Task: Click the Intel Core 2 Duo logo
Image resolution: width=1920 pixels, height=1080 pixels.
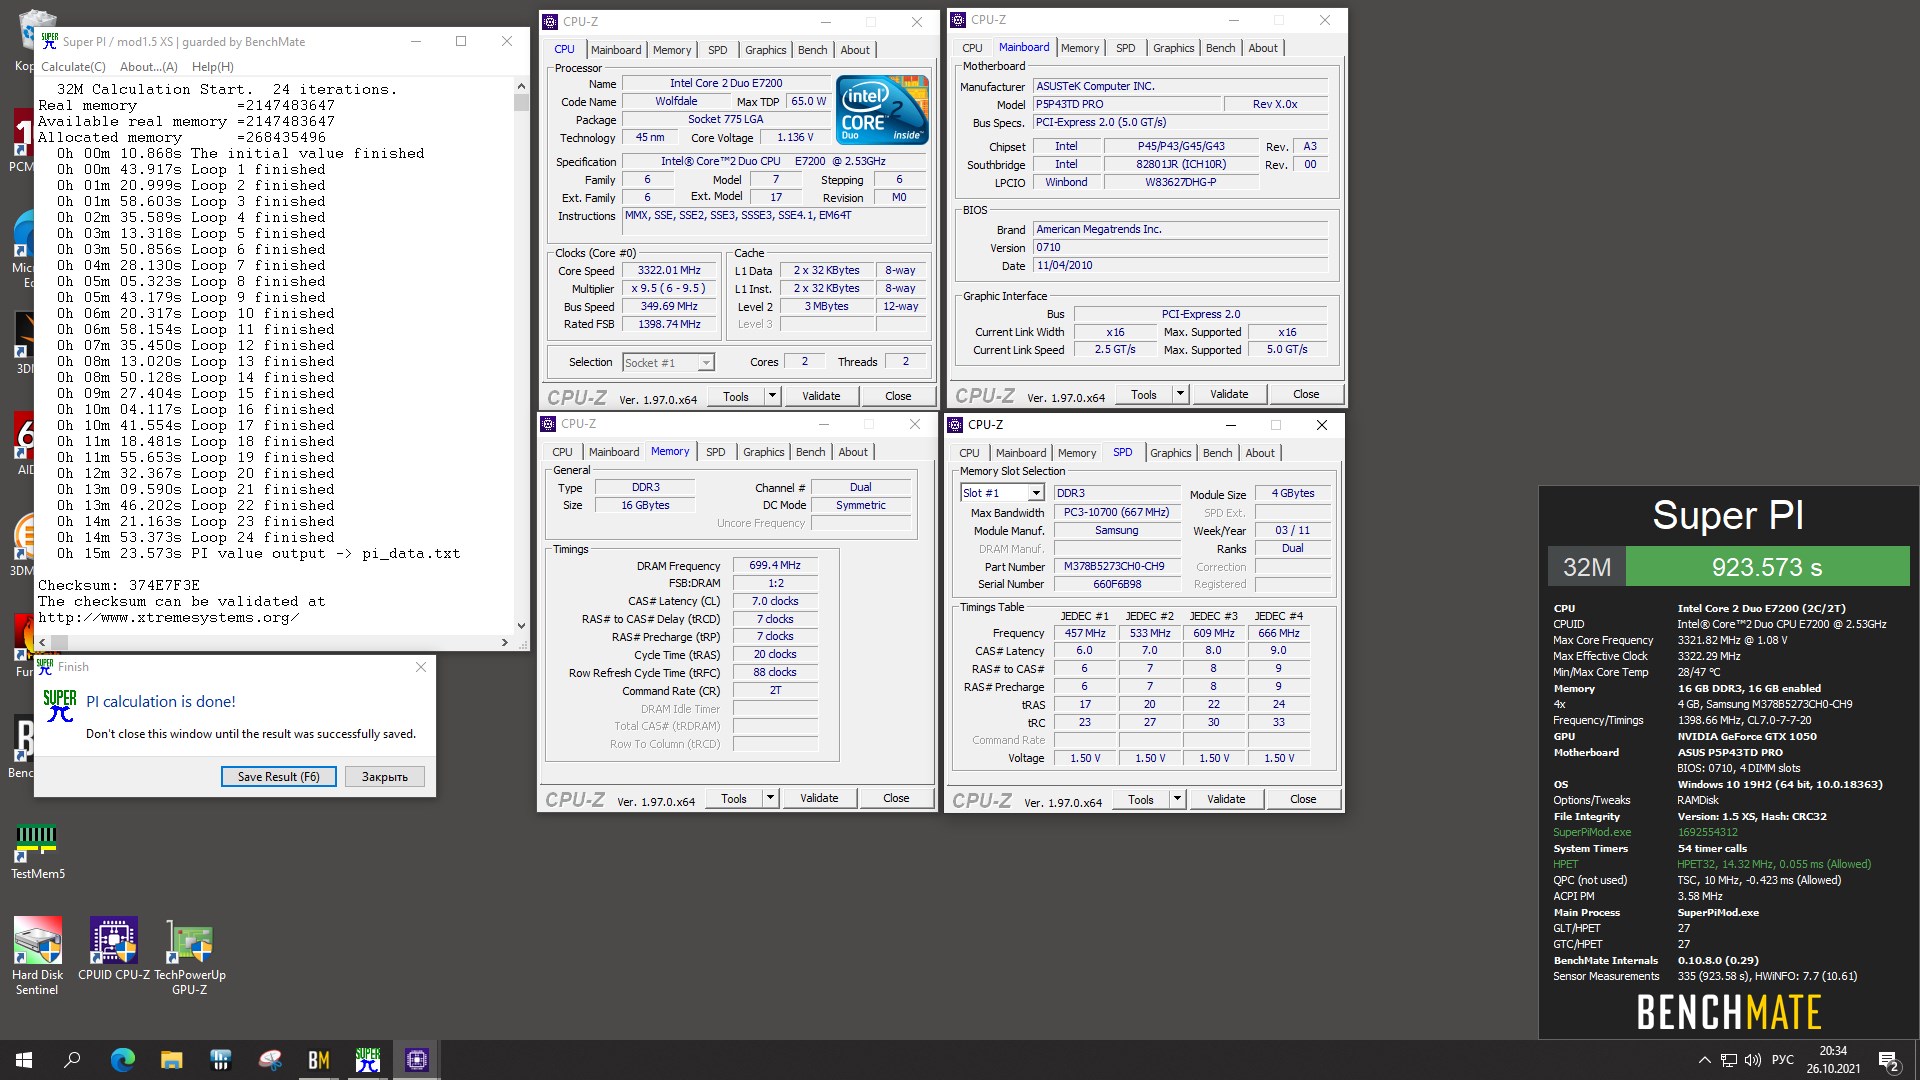Action: pyautogui.click(x=882, y=109)
